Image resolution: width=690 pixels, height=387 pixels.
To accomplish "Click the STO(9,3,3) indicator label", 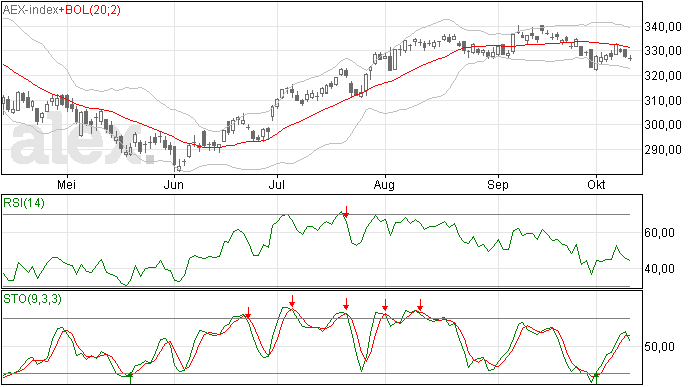I will pos(33,299).
